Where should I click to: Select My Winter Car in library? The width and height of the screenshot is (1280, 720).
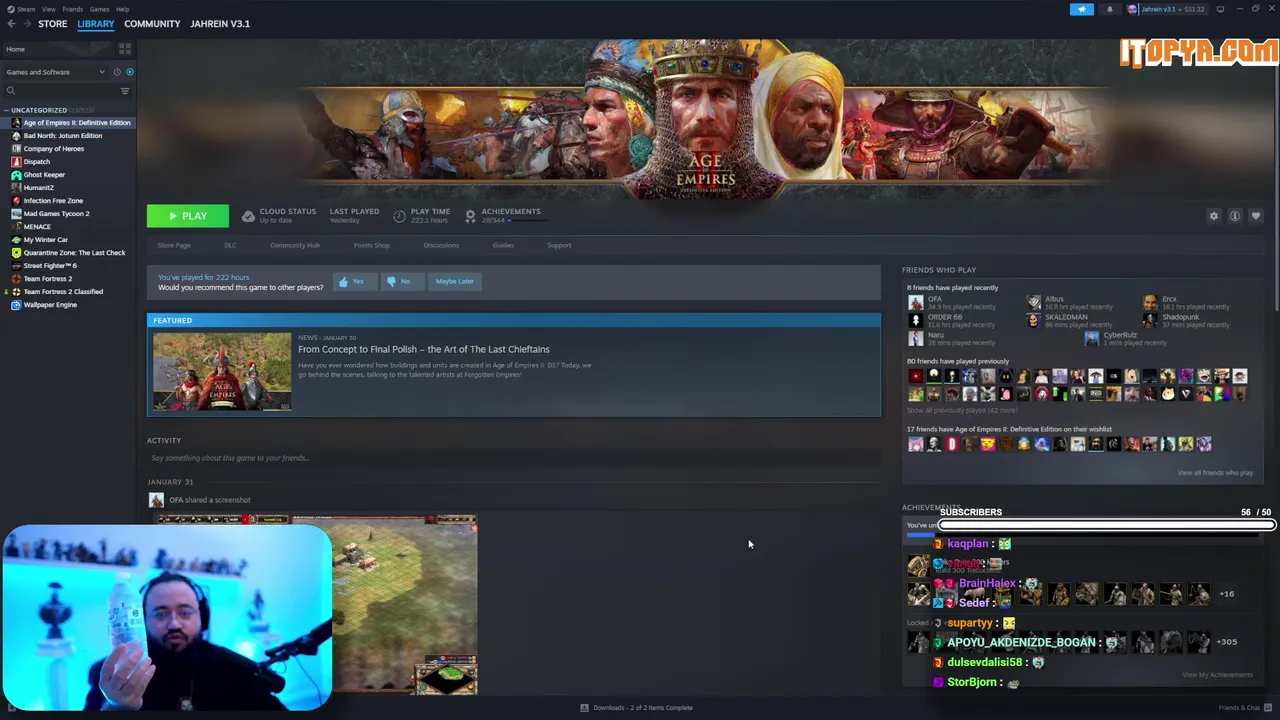point(45,240)
